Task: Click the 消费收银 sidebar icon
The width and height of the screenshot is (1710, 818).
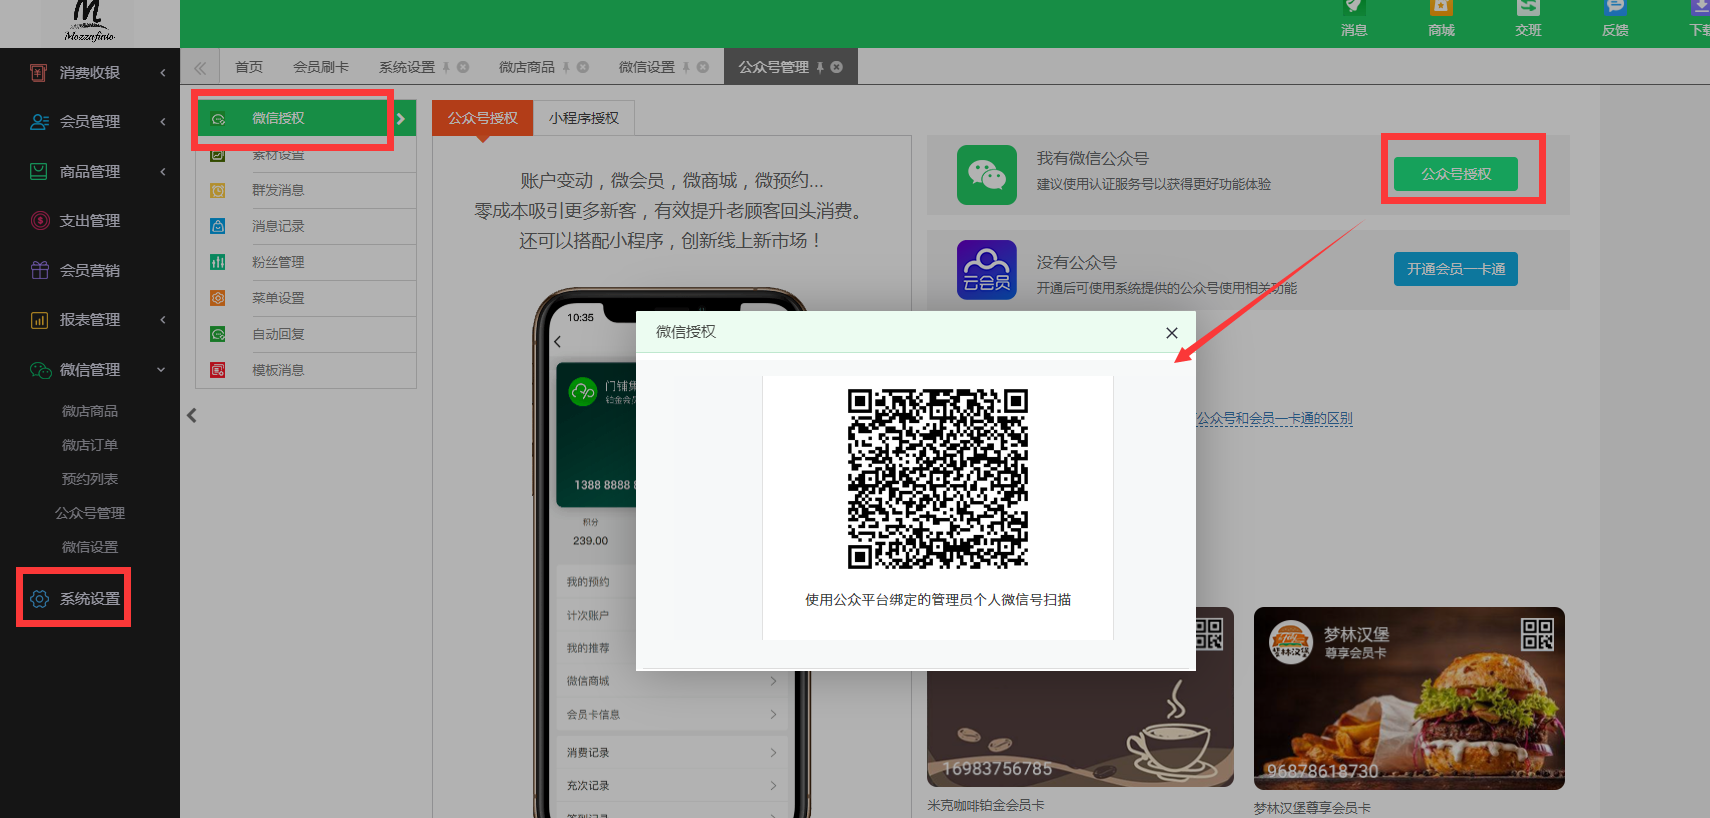Action: (x=39, y=72)
